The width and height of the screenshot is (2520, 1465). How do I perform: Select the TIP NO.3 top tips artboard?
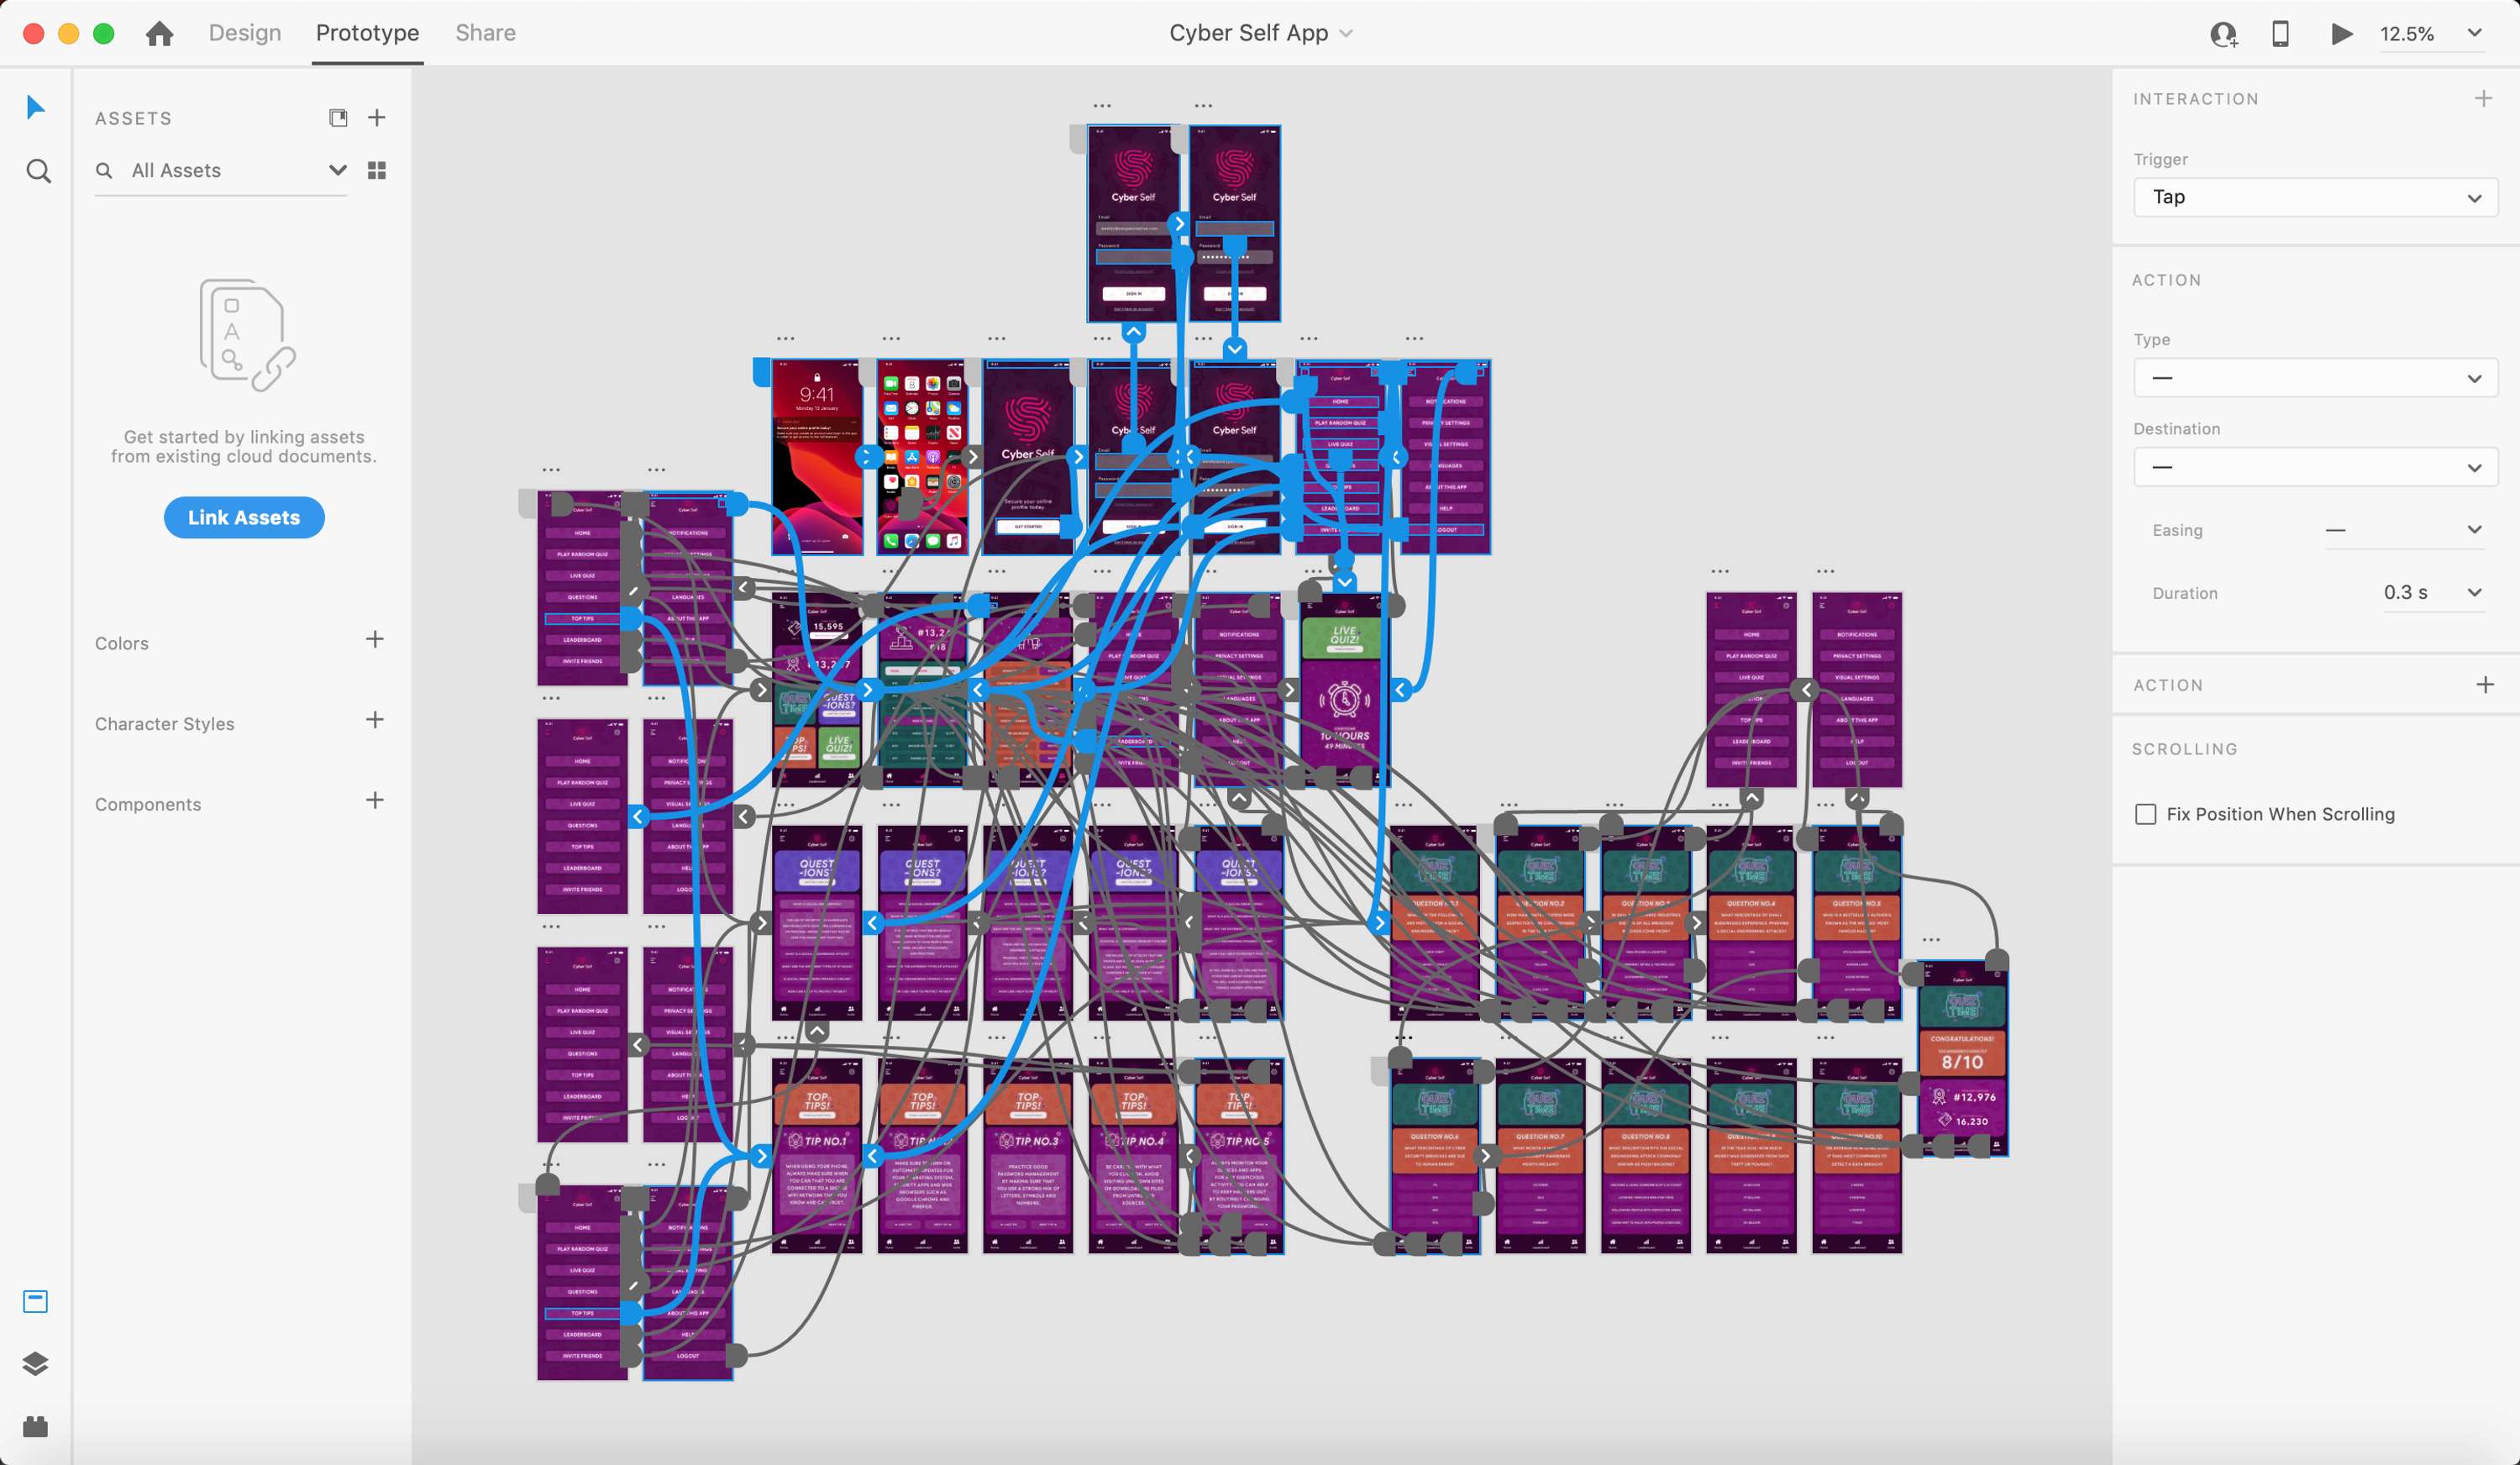click(x=1028, y=1157)
